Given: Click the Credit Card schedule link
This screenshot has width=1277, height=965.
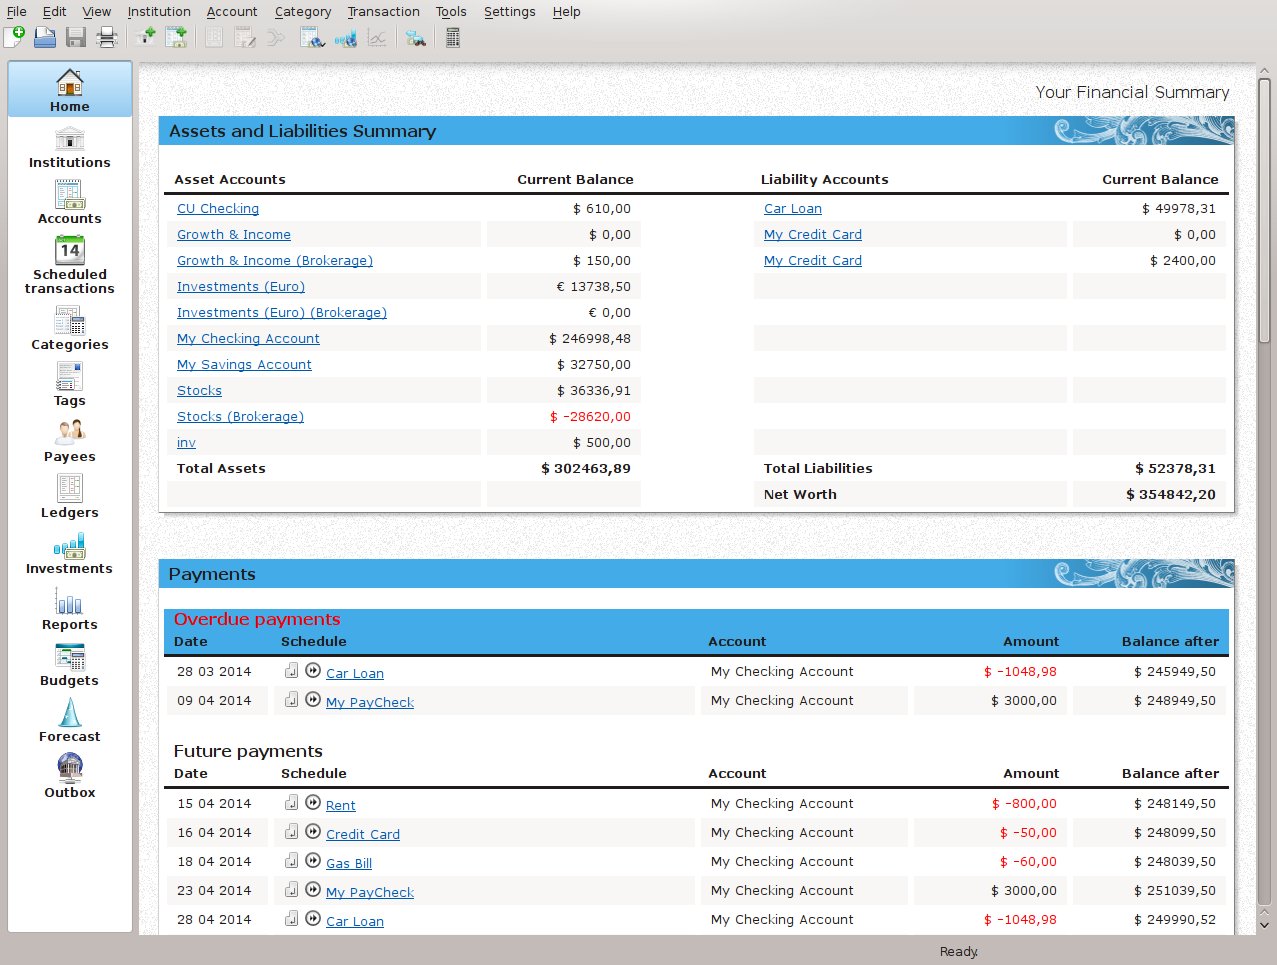Looking at the screenshot, I should click(363, 834).
